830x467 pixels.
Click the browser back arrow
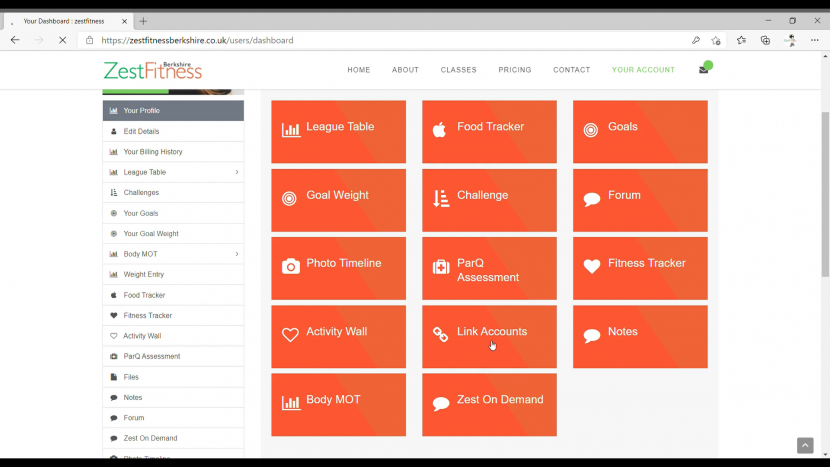[15, 40]
